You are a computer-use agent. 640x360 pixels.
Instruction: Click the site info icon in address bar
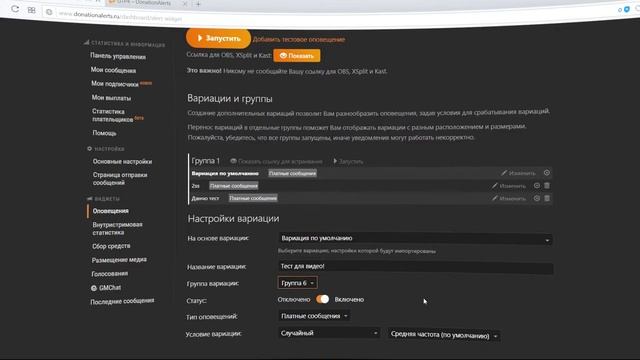click(49, 12)
